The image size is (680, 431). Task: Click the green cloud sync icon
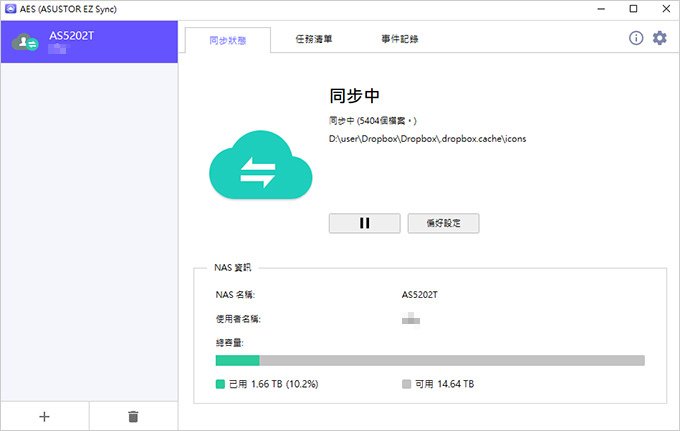pos(261,165)
